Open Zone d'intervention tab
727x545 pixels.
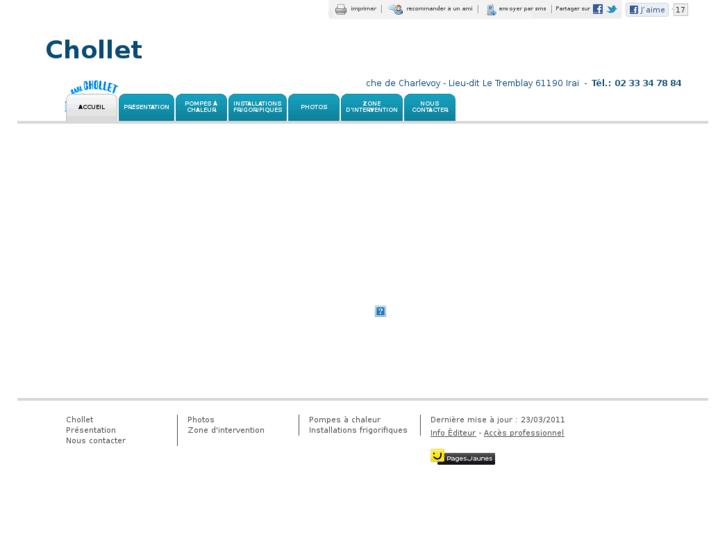tap(372, 108)
